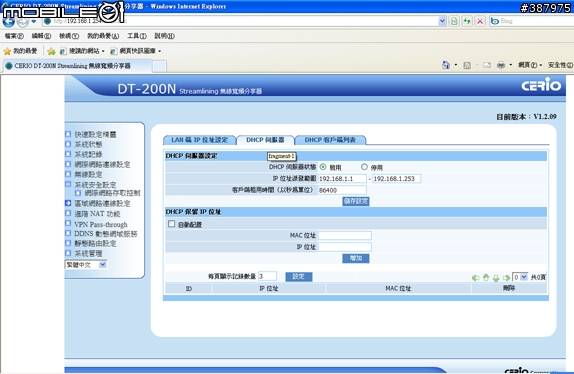The width and height of the screenshot is (574, 374).
Task: Click the 增加 add button
Action: 356,258
